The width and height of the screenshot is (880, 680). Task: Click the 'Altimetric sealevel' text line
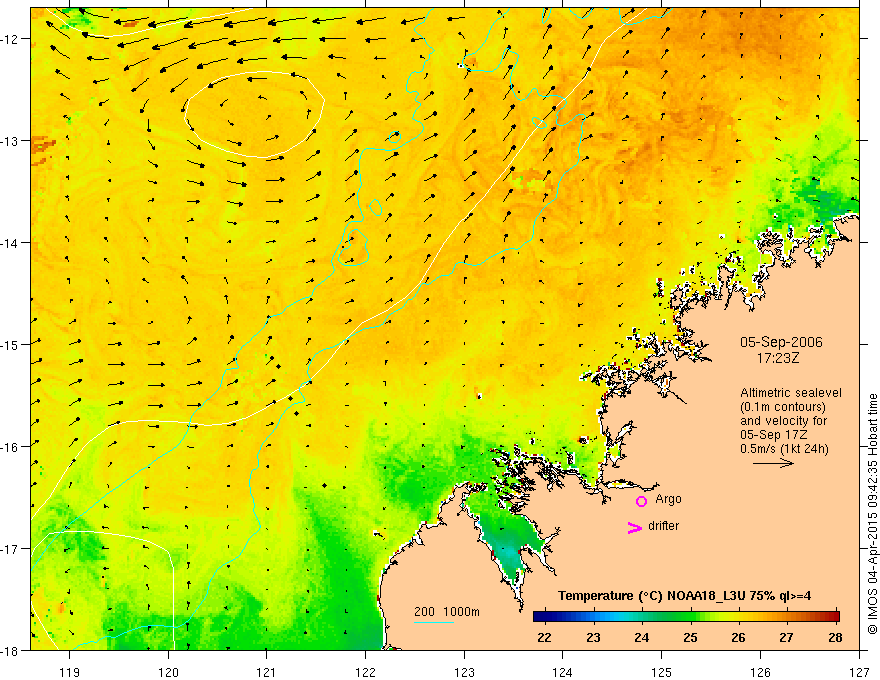(x=791, y=393)
